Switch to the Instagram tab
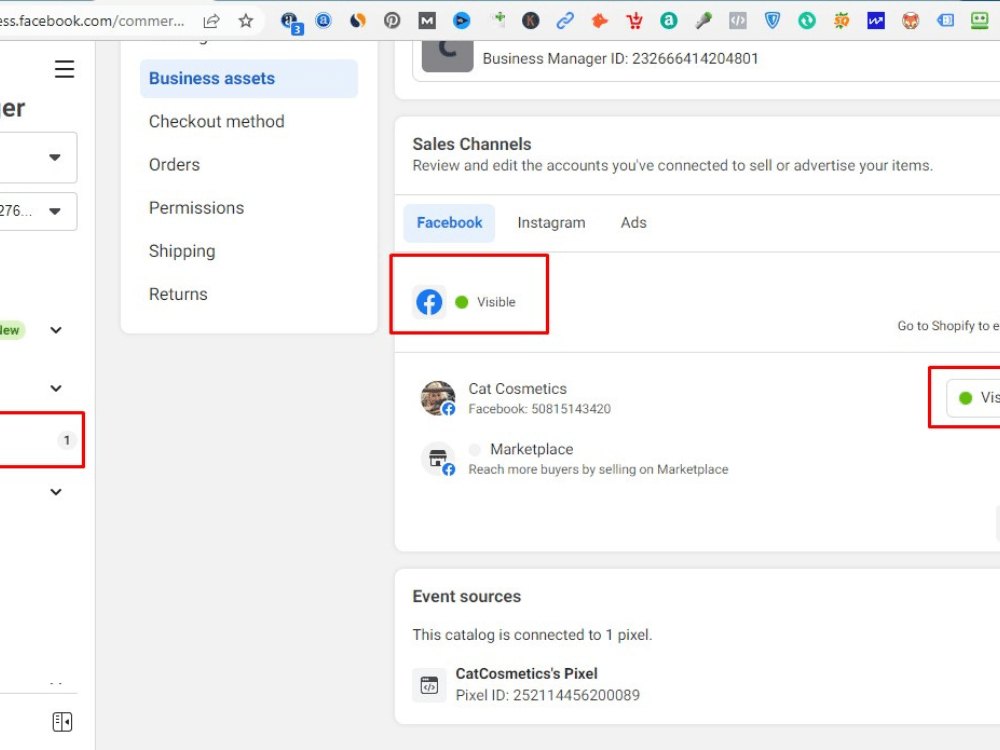 [551, 223]
